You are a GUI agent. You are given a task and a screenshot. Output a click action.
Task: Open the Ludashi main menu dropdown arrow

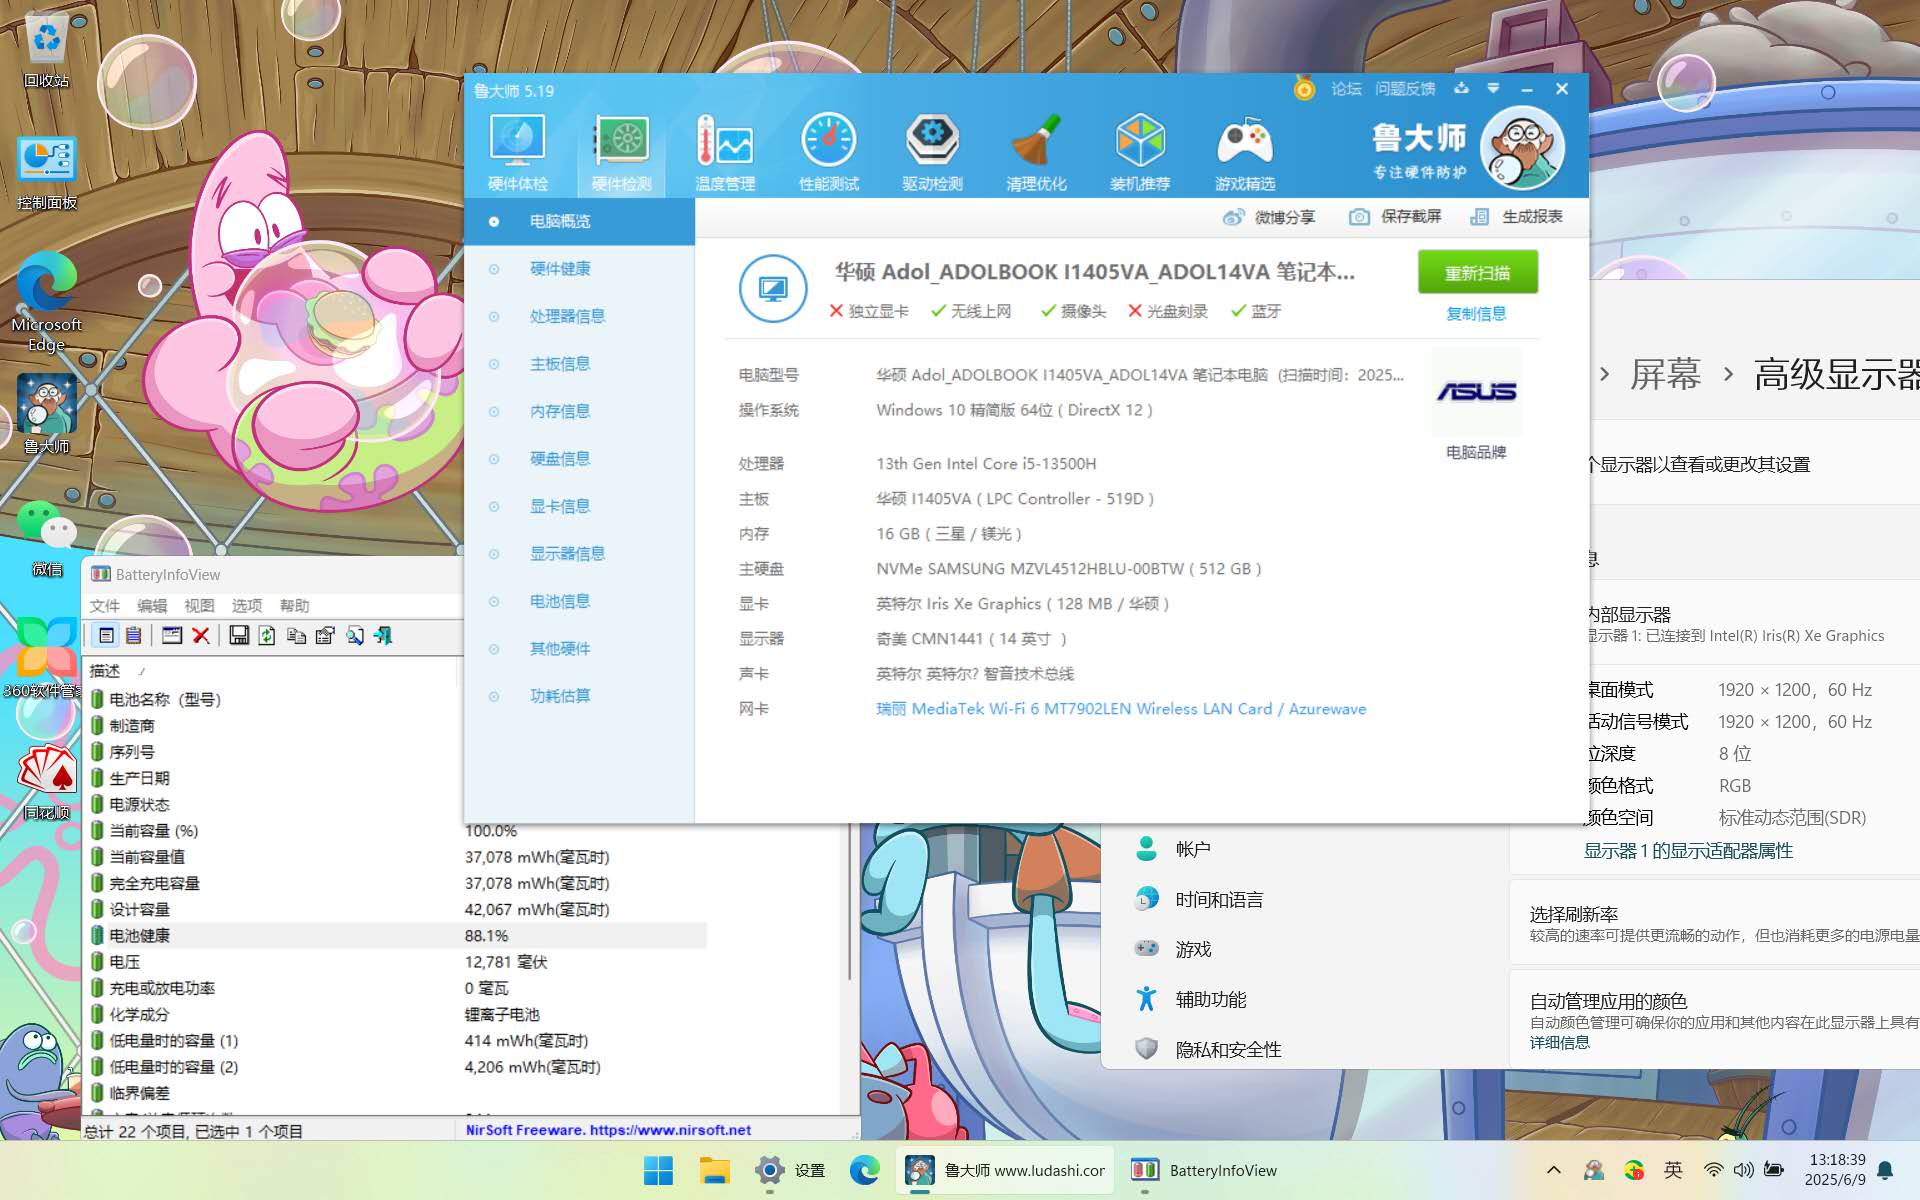(1493, 88)
